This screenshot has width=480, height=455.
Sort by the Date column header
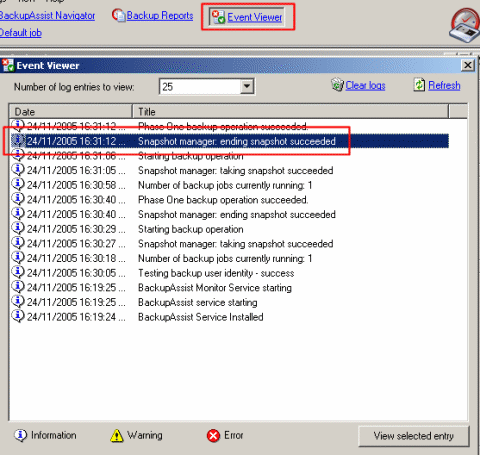pyautogui.click(x=71, y=112)
